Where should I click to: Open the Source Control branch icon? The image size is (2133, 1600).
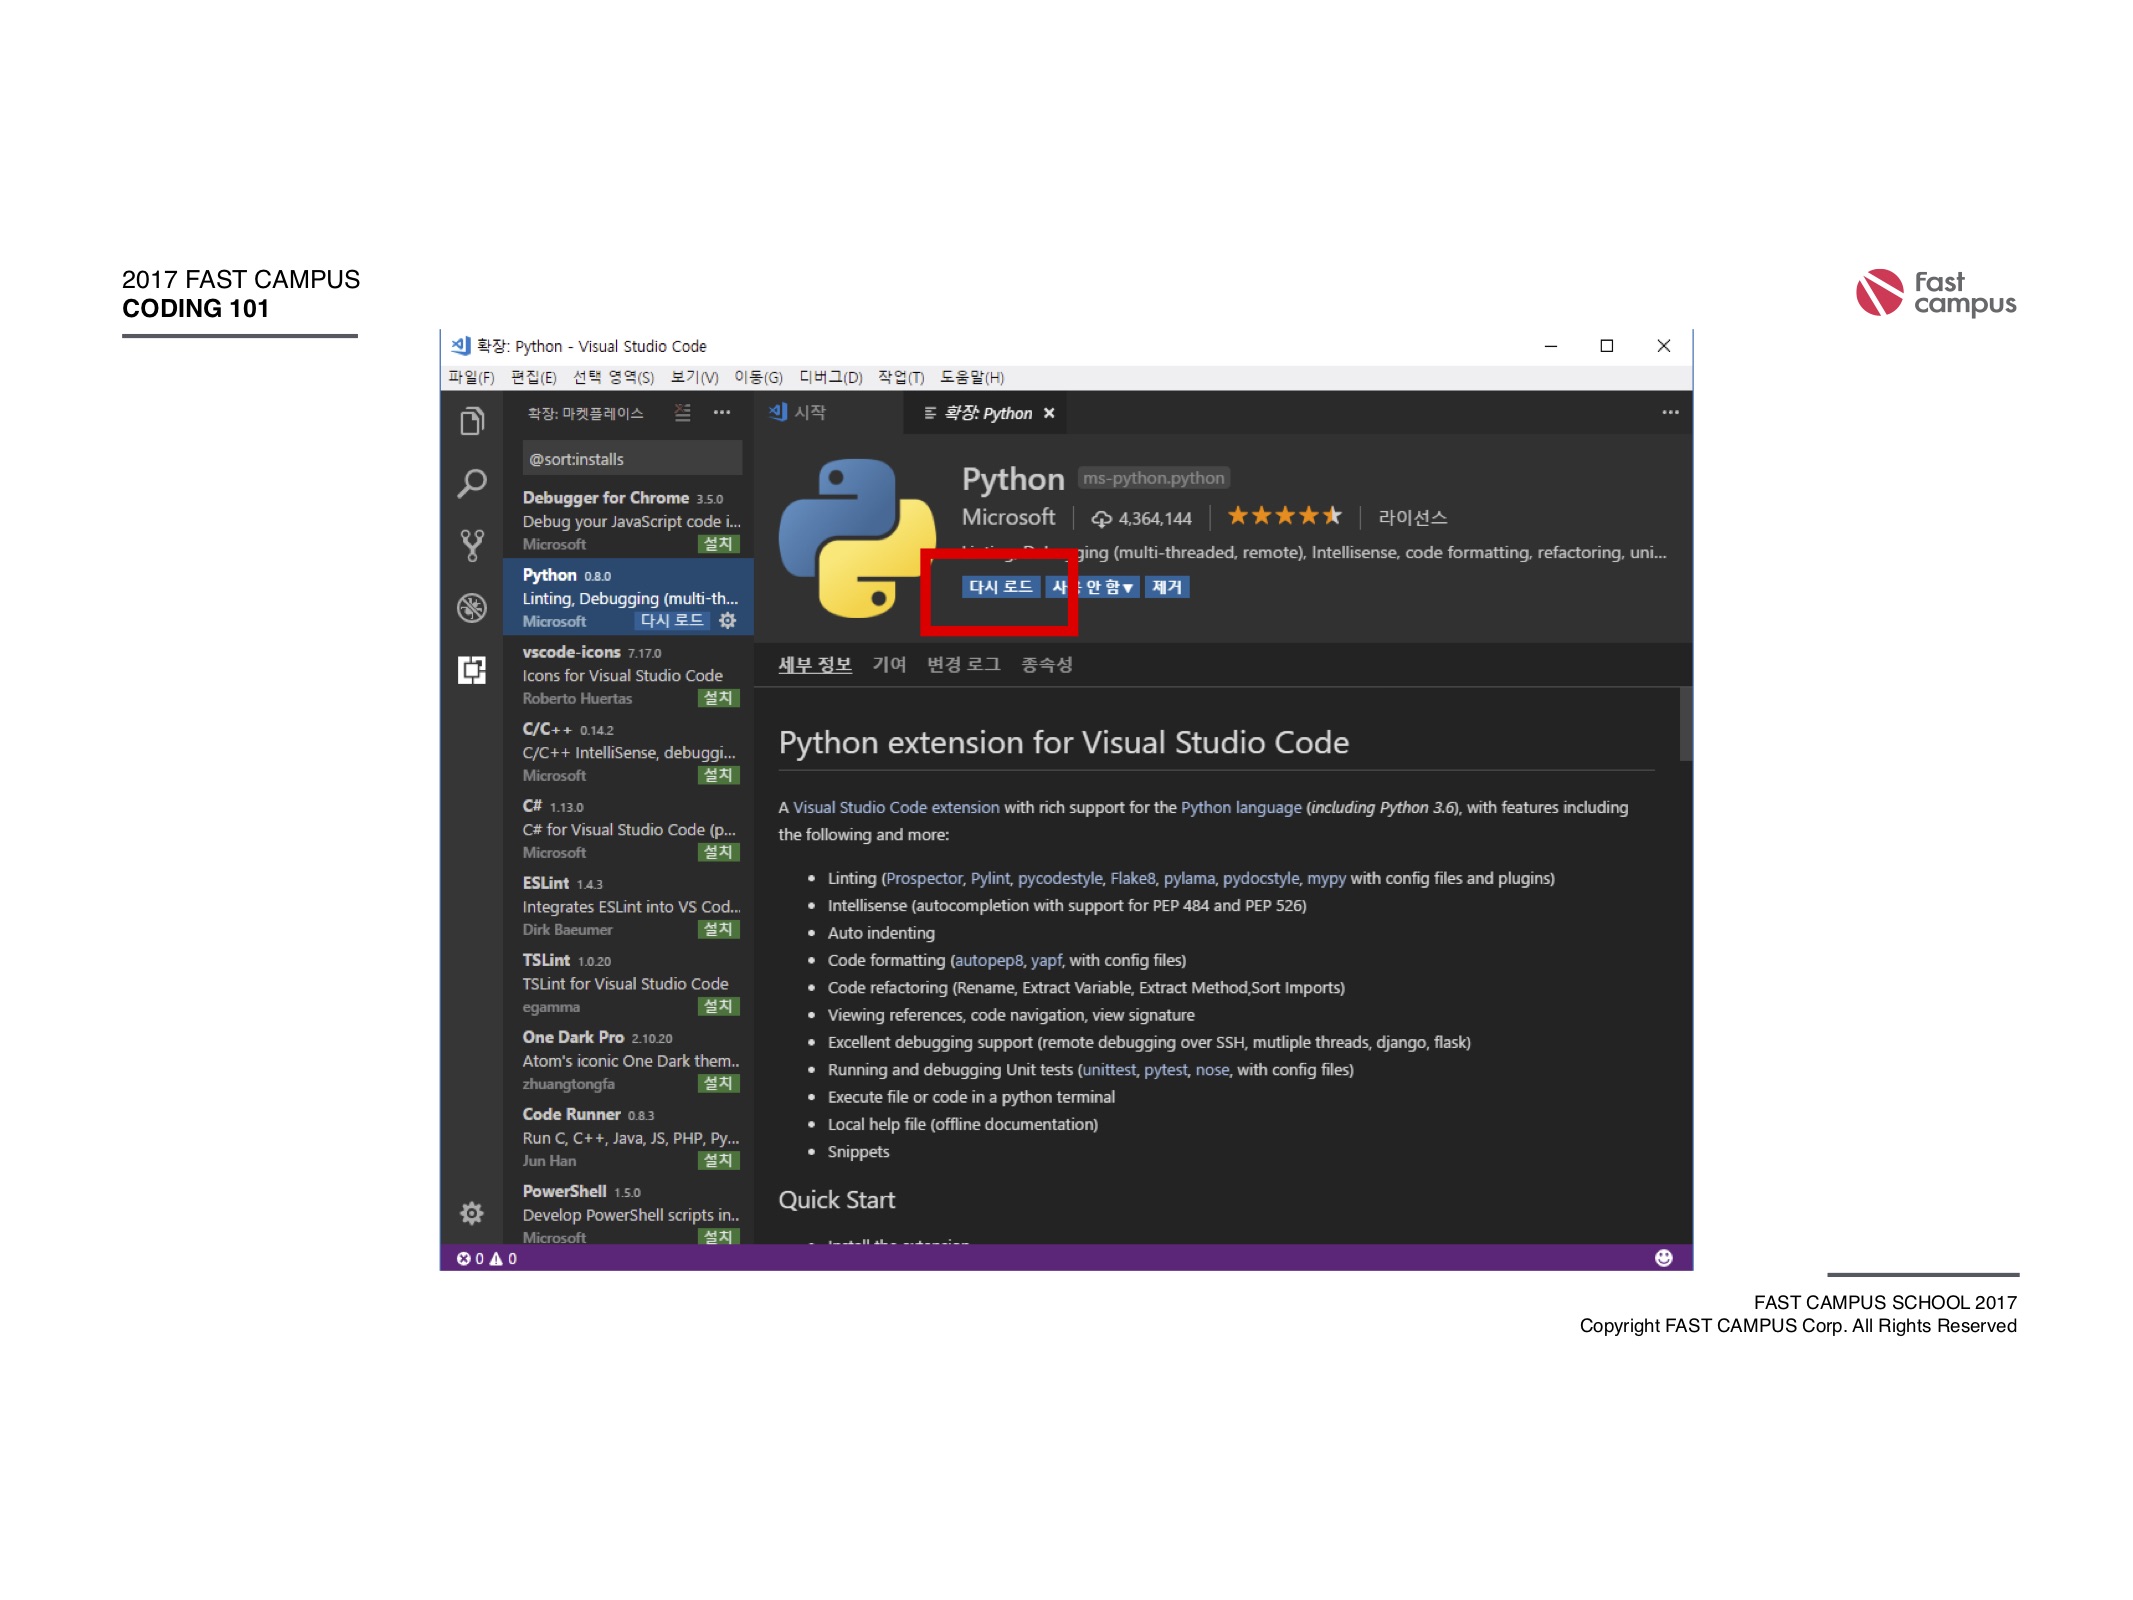(472, 545)
